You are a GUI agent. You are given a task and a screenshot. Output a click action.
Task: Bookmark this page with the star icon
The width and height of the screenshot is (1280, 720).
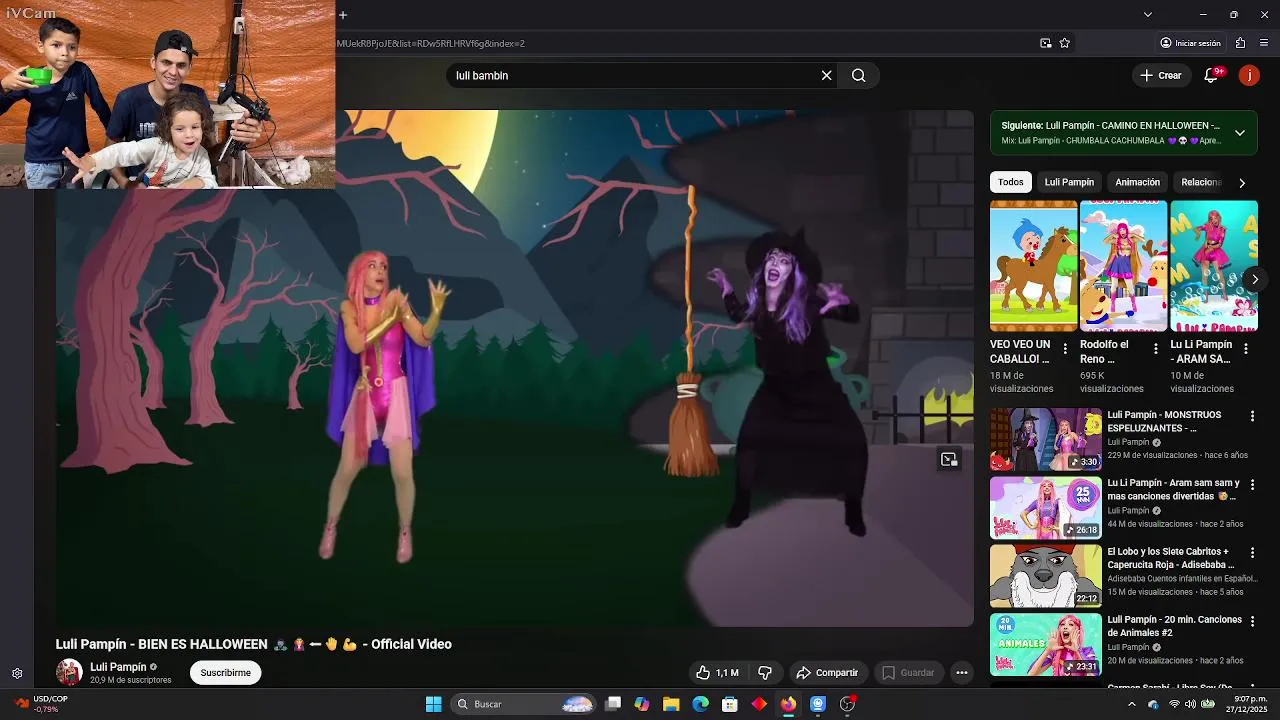pyautogui.click(x=1064, y=43)
